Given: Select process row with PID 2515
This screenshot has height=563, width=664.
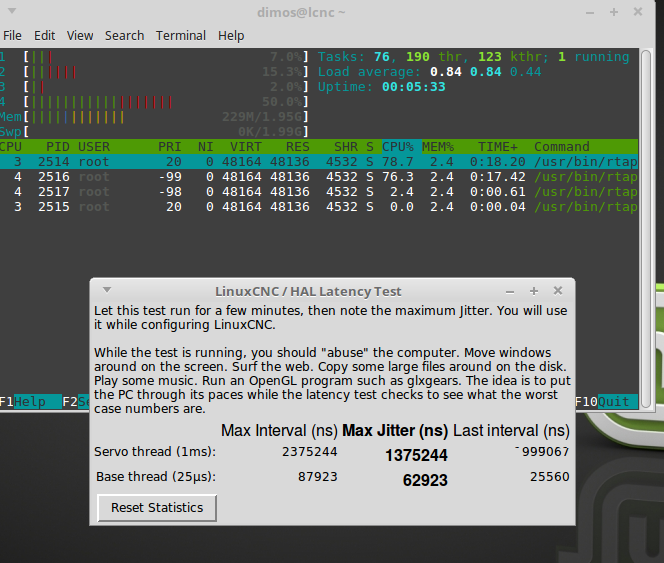Looking at the screenshot, I should point(319,207).
